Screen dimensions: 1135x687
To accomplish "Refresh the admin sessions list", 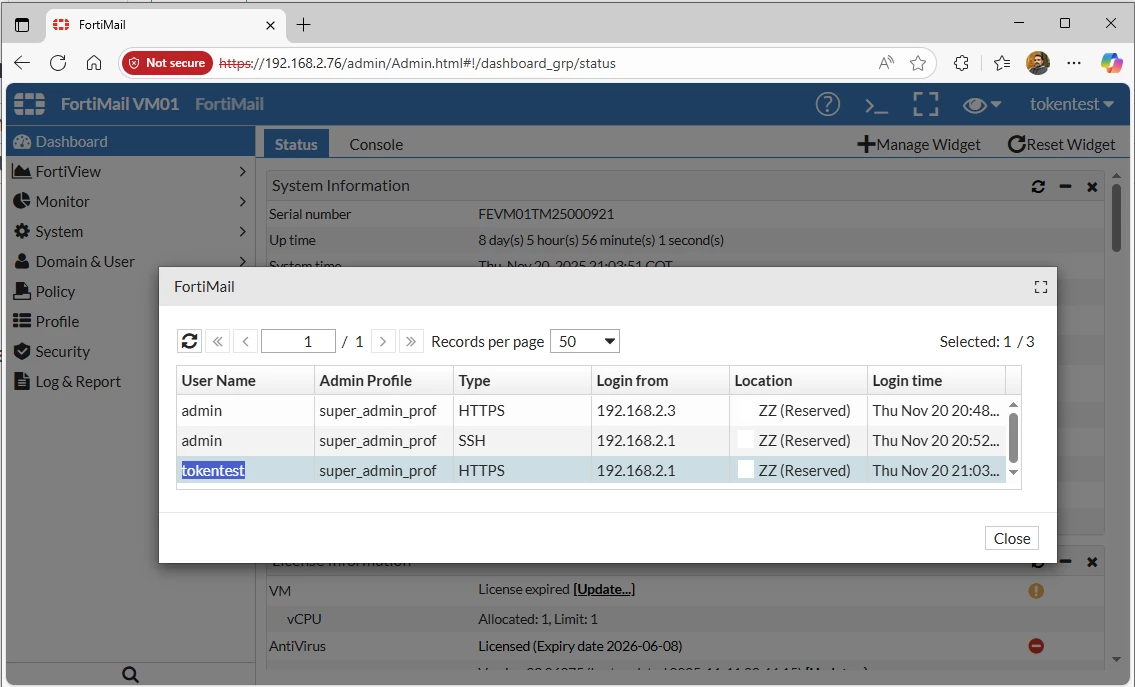I will click(190, 341).
